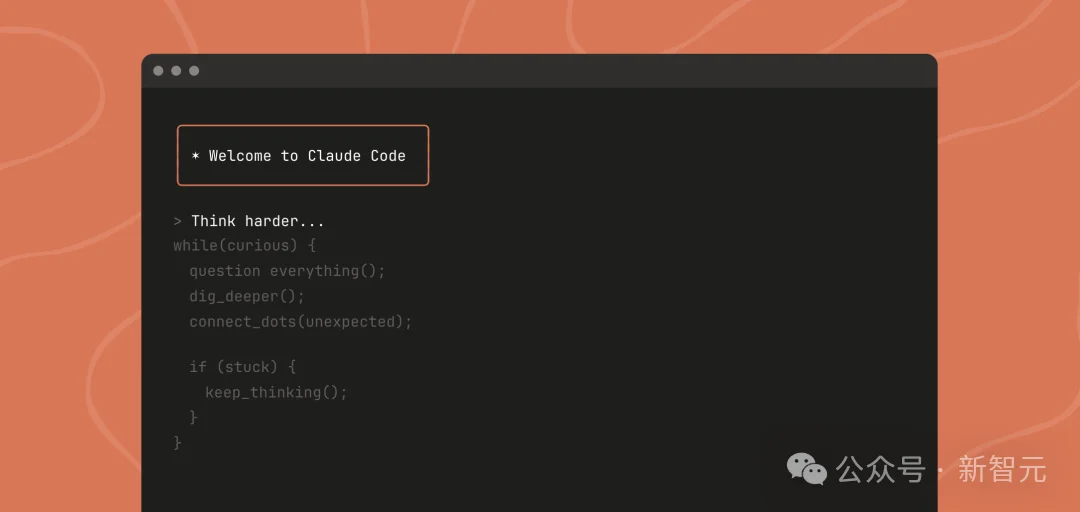The width and height of the screenshot is (1080, 512).
Task: Click the middle window dot in title bar
Action: 176,71
